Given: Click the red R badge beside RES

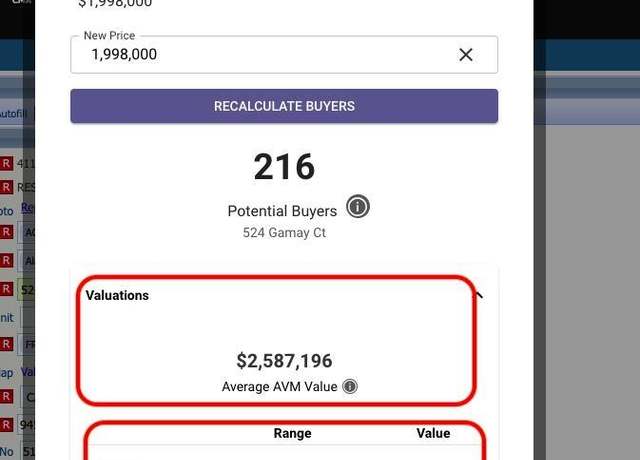Looking at the screenshot, I should point(6,187).
